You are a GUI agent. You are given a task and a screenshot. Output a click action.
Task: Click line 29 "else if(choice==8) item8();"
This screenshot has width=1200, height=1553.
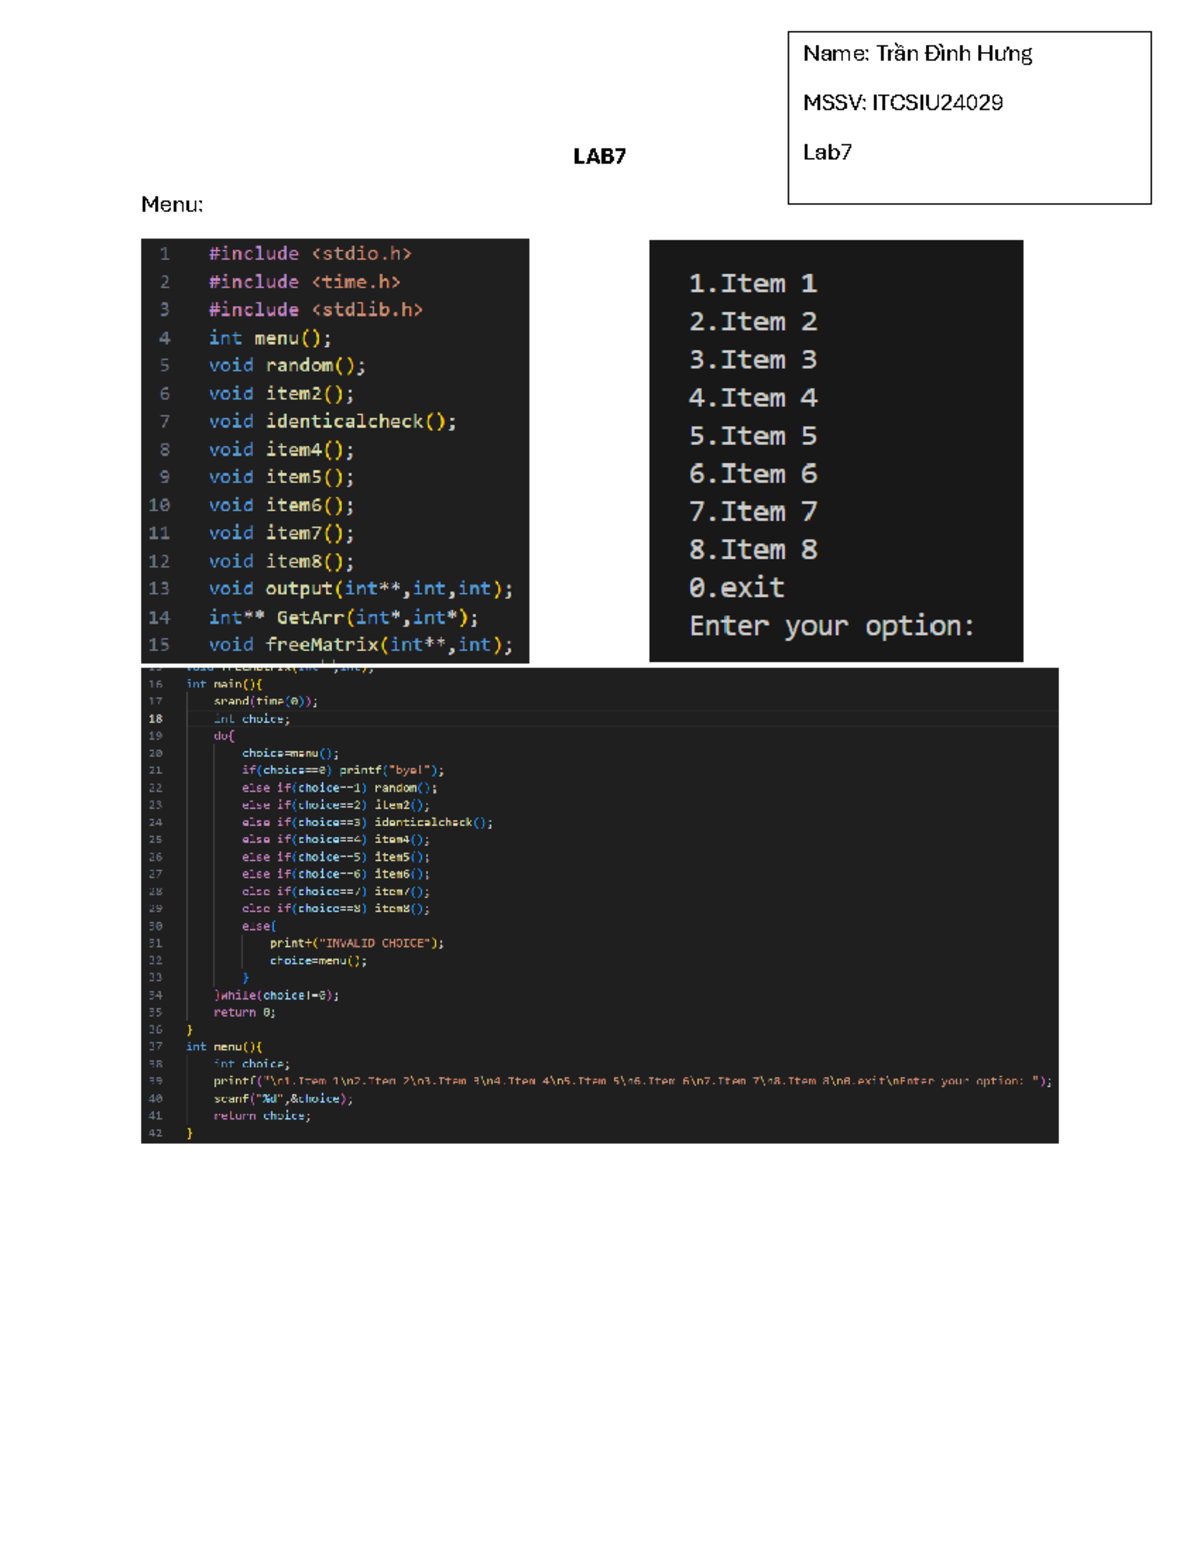pos(335,909)
